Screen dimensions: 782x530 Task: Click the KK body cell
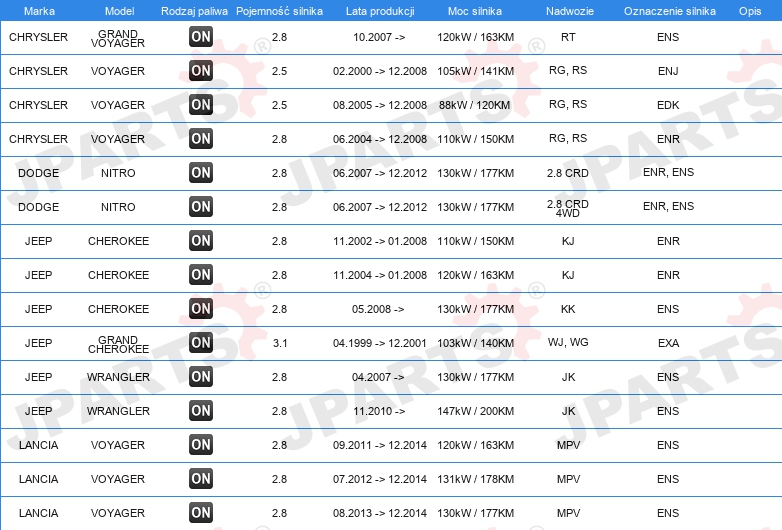click(x=568, y=309)
